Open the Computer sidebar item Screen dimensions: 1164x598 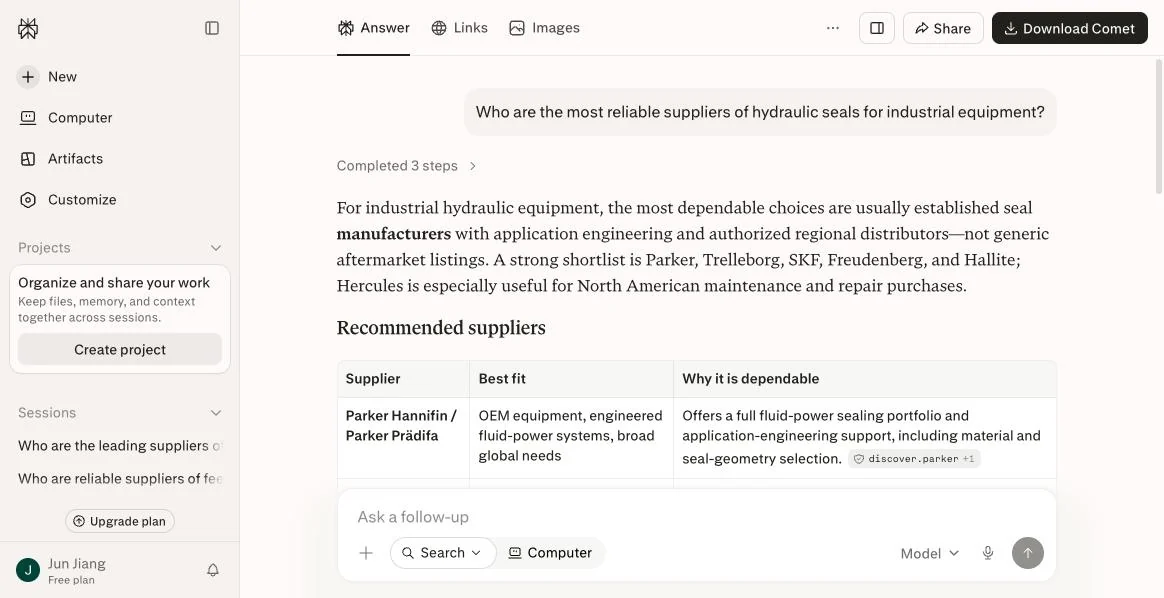click(x=65, y=117)
